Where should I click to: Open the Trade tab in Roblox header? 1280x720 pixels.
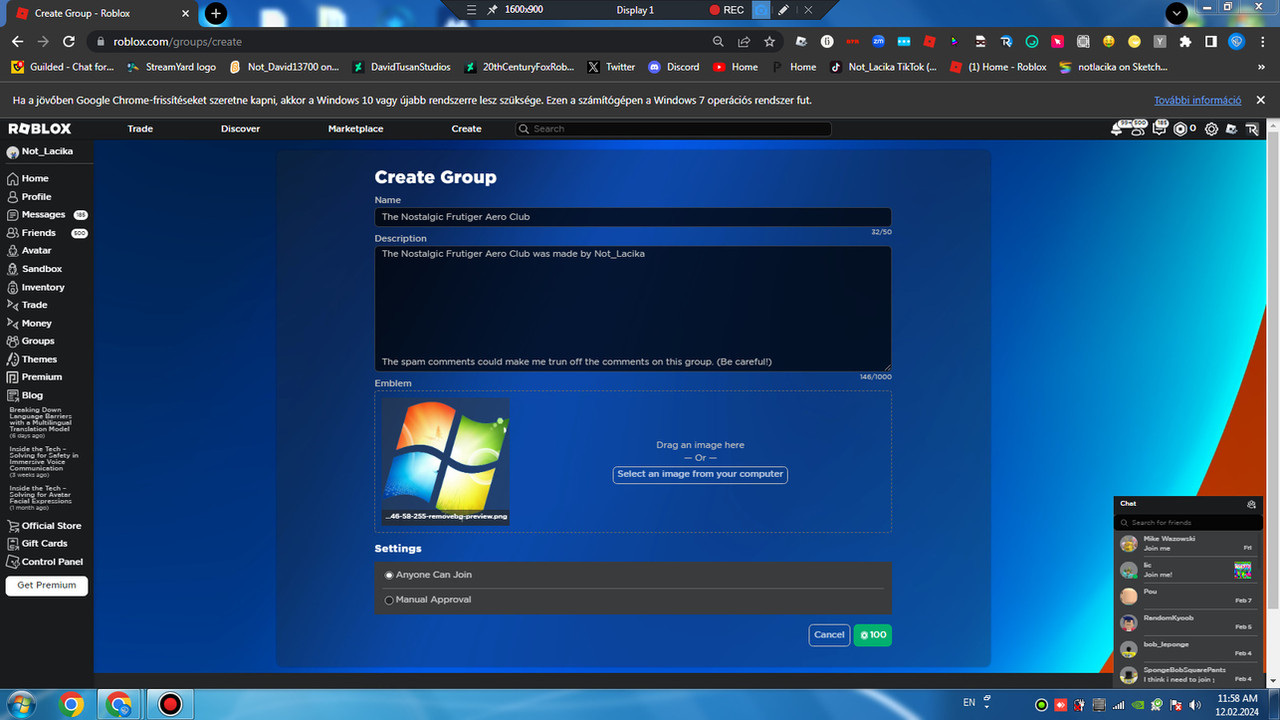pos(140,129)
